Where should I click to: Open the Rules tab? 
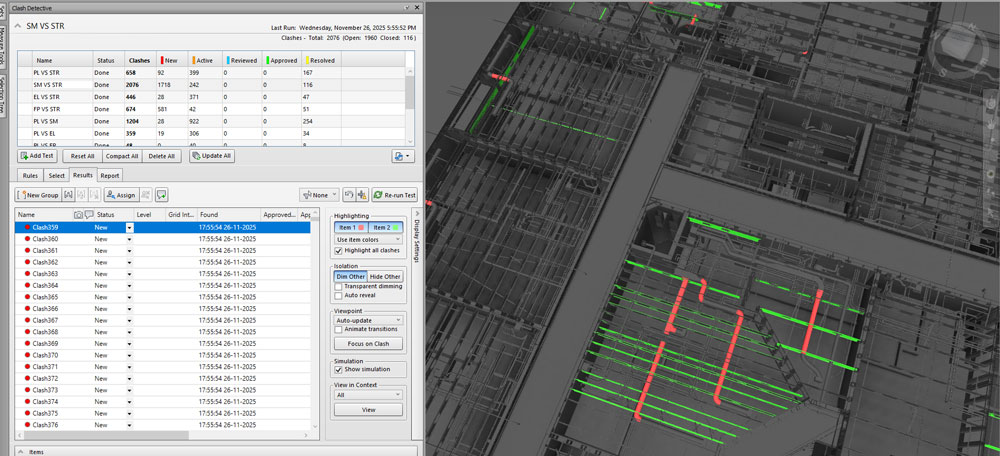point(30,175)
